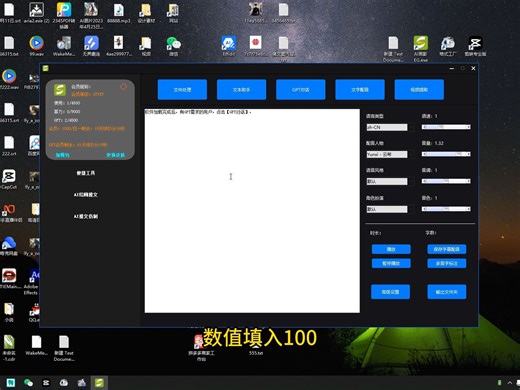Click the 更换皮肤 link in the account card
The image size is (520, 390).
coord(115,155)
